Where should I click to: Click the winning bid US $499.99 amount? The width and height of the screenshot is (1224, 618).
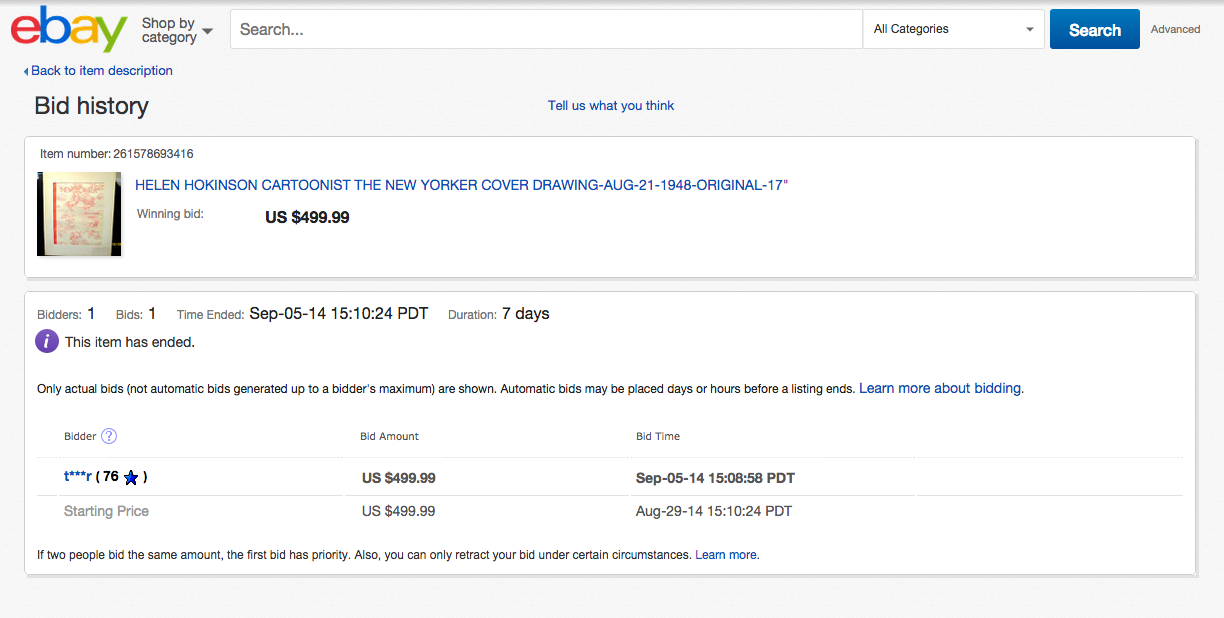307,217
